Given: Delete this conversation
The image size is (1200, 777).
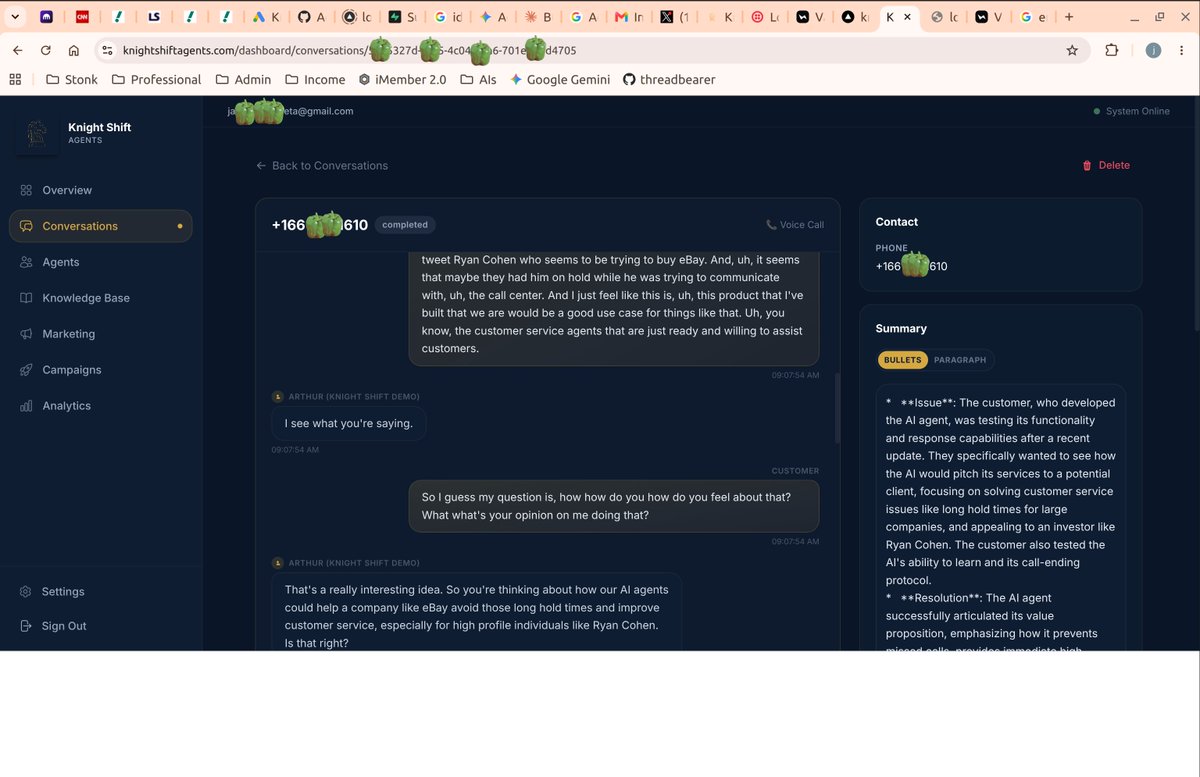Looking at the screenshot, I should 1106,166.
